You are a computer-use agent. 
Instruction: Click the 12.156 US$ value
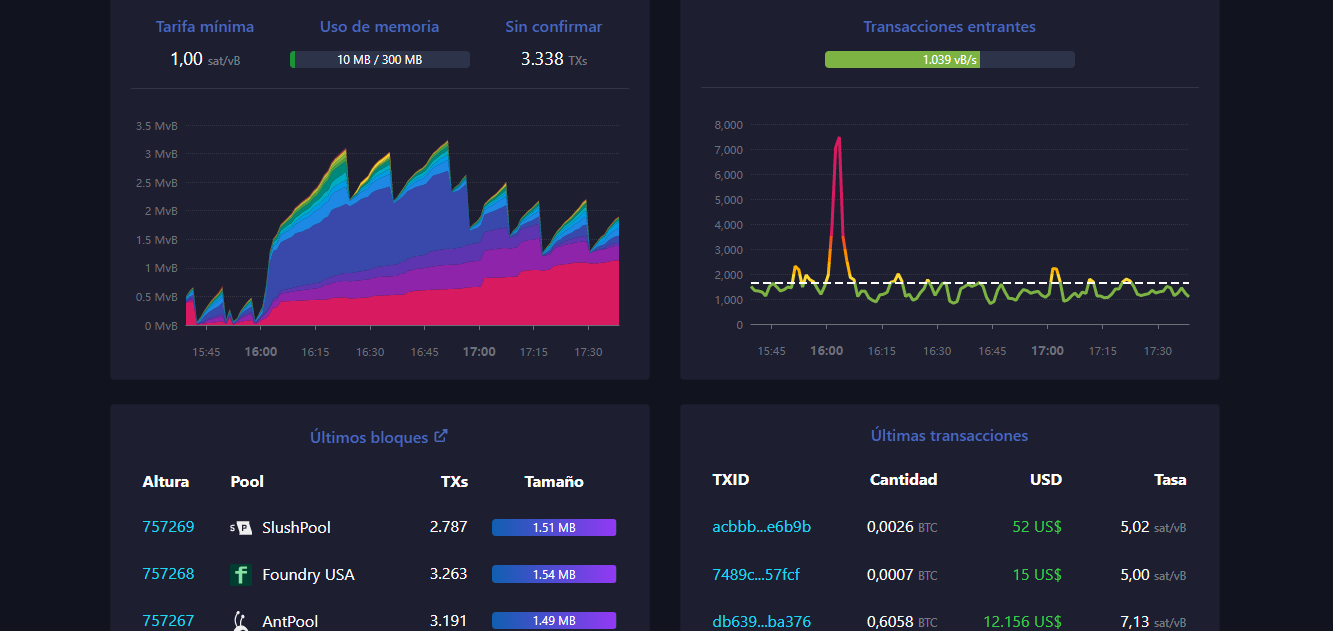point(1023,621)
